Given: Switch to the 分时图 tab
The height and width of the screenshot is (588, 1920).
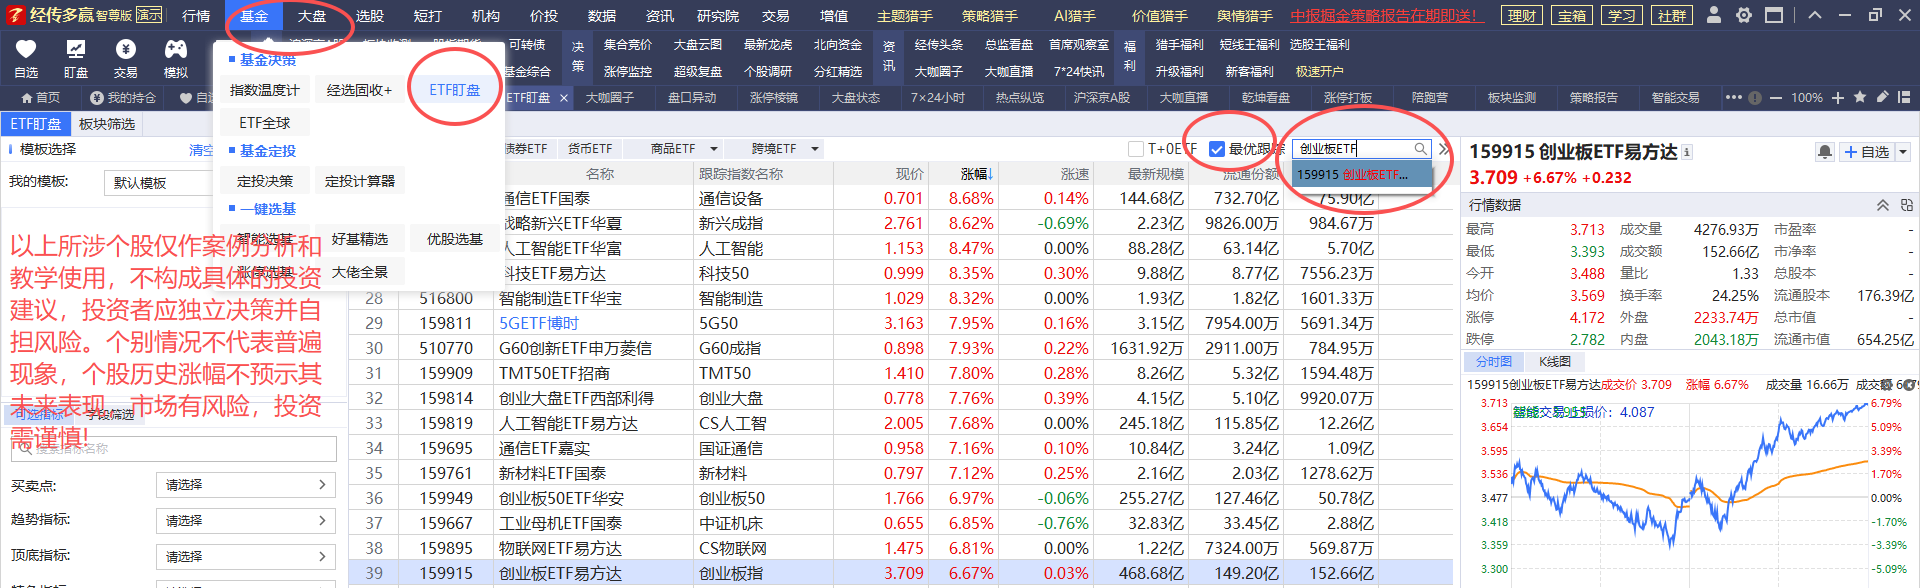Looking at the screenshot, I should 1494,362.
